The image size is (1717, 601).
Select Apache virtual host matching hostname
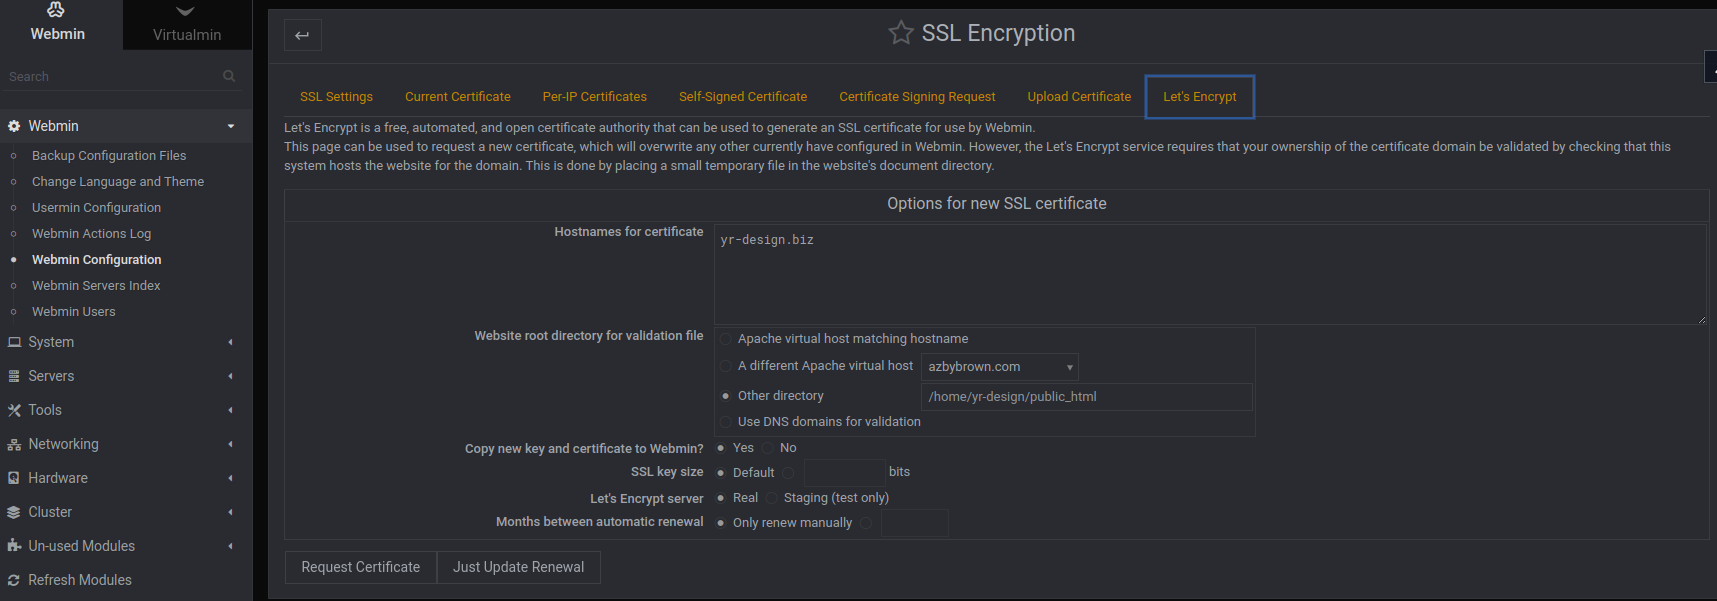(x=726, y=339)
